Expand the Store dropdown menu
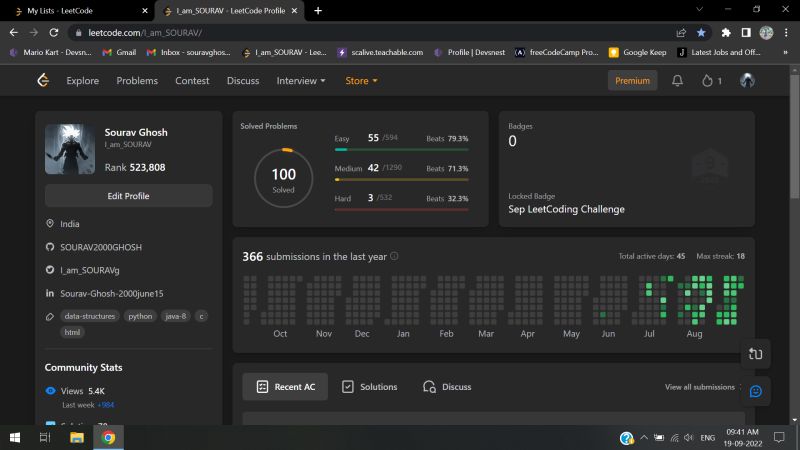Screen dimensions: 800x450 [361, 81]
